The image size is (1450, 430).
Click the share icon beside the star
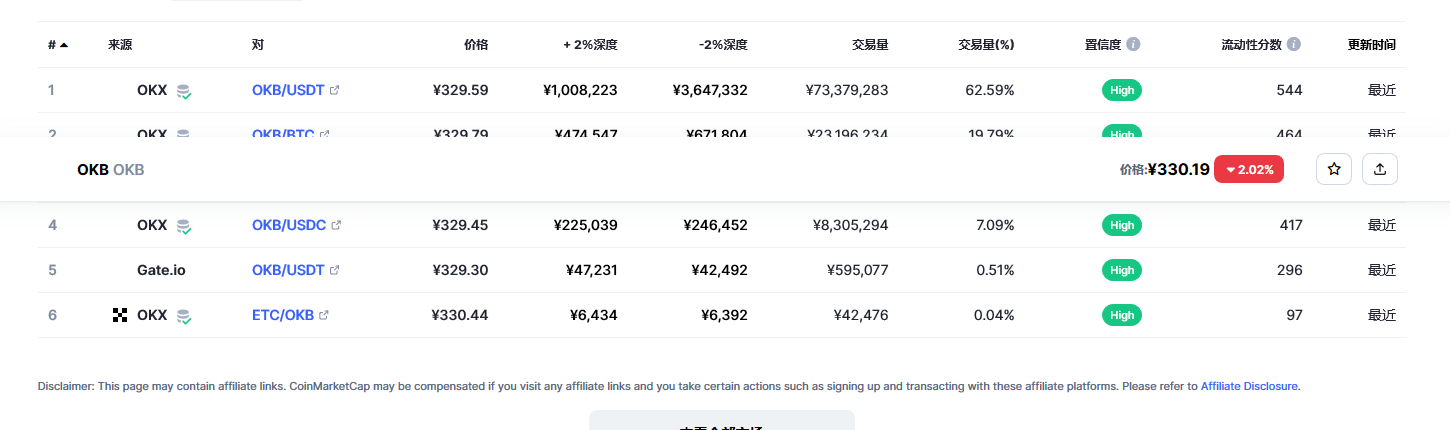[x=1379, y=170]
